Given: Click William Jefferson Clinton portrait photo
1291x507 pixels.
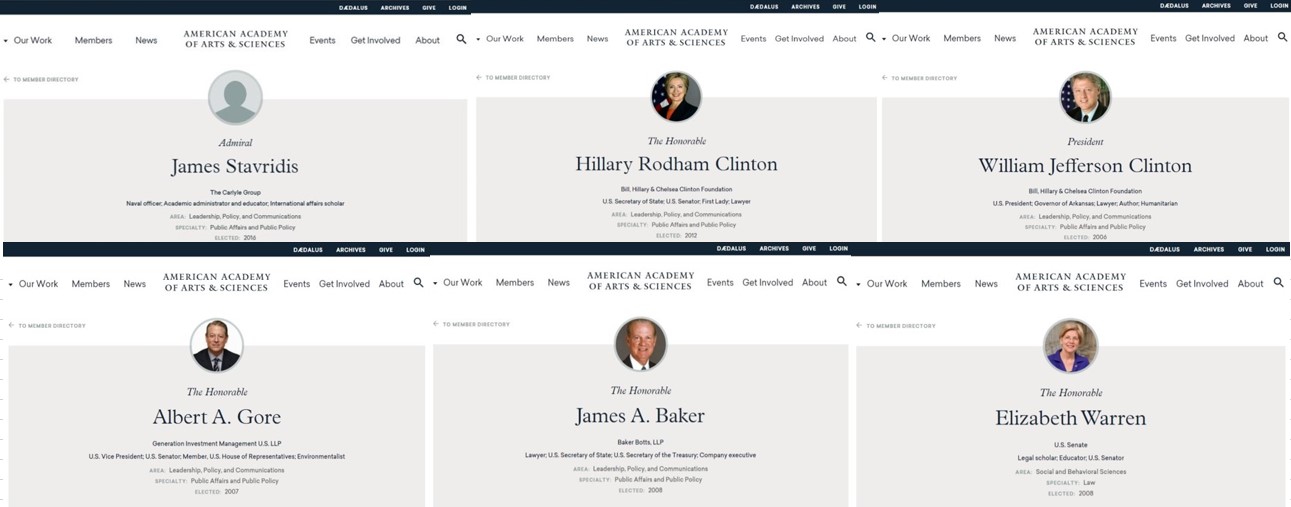Looking at the screenshot, I should [1085, 97].
